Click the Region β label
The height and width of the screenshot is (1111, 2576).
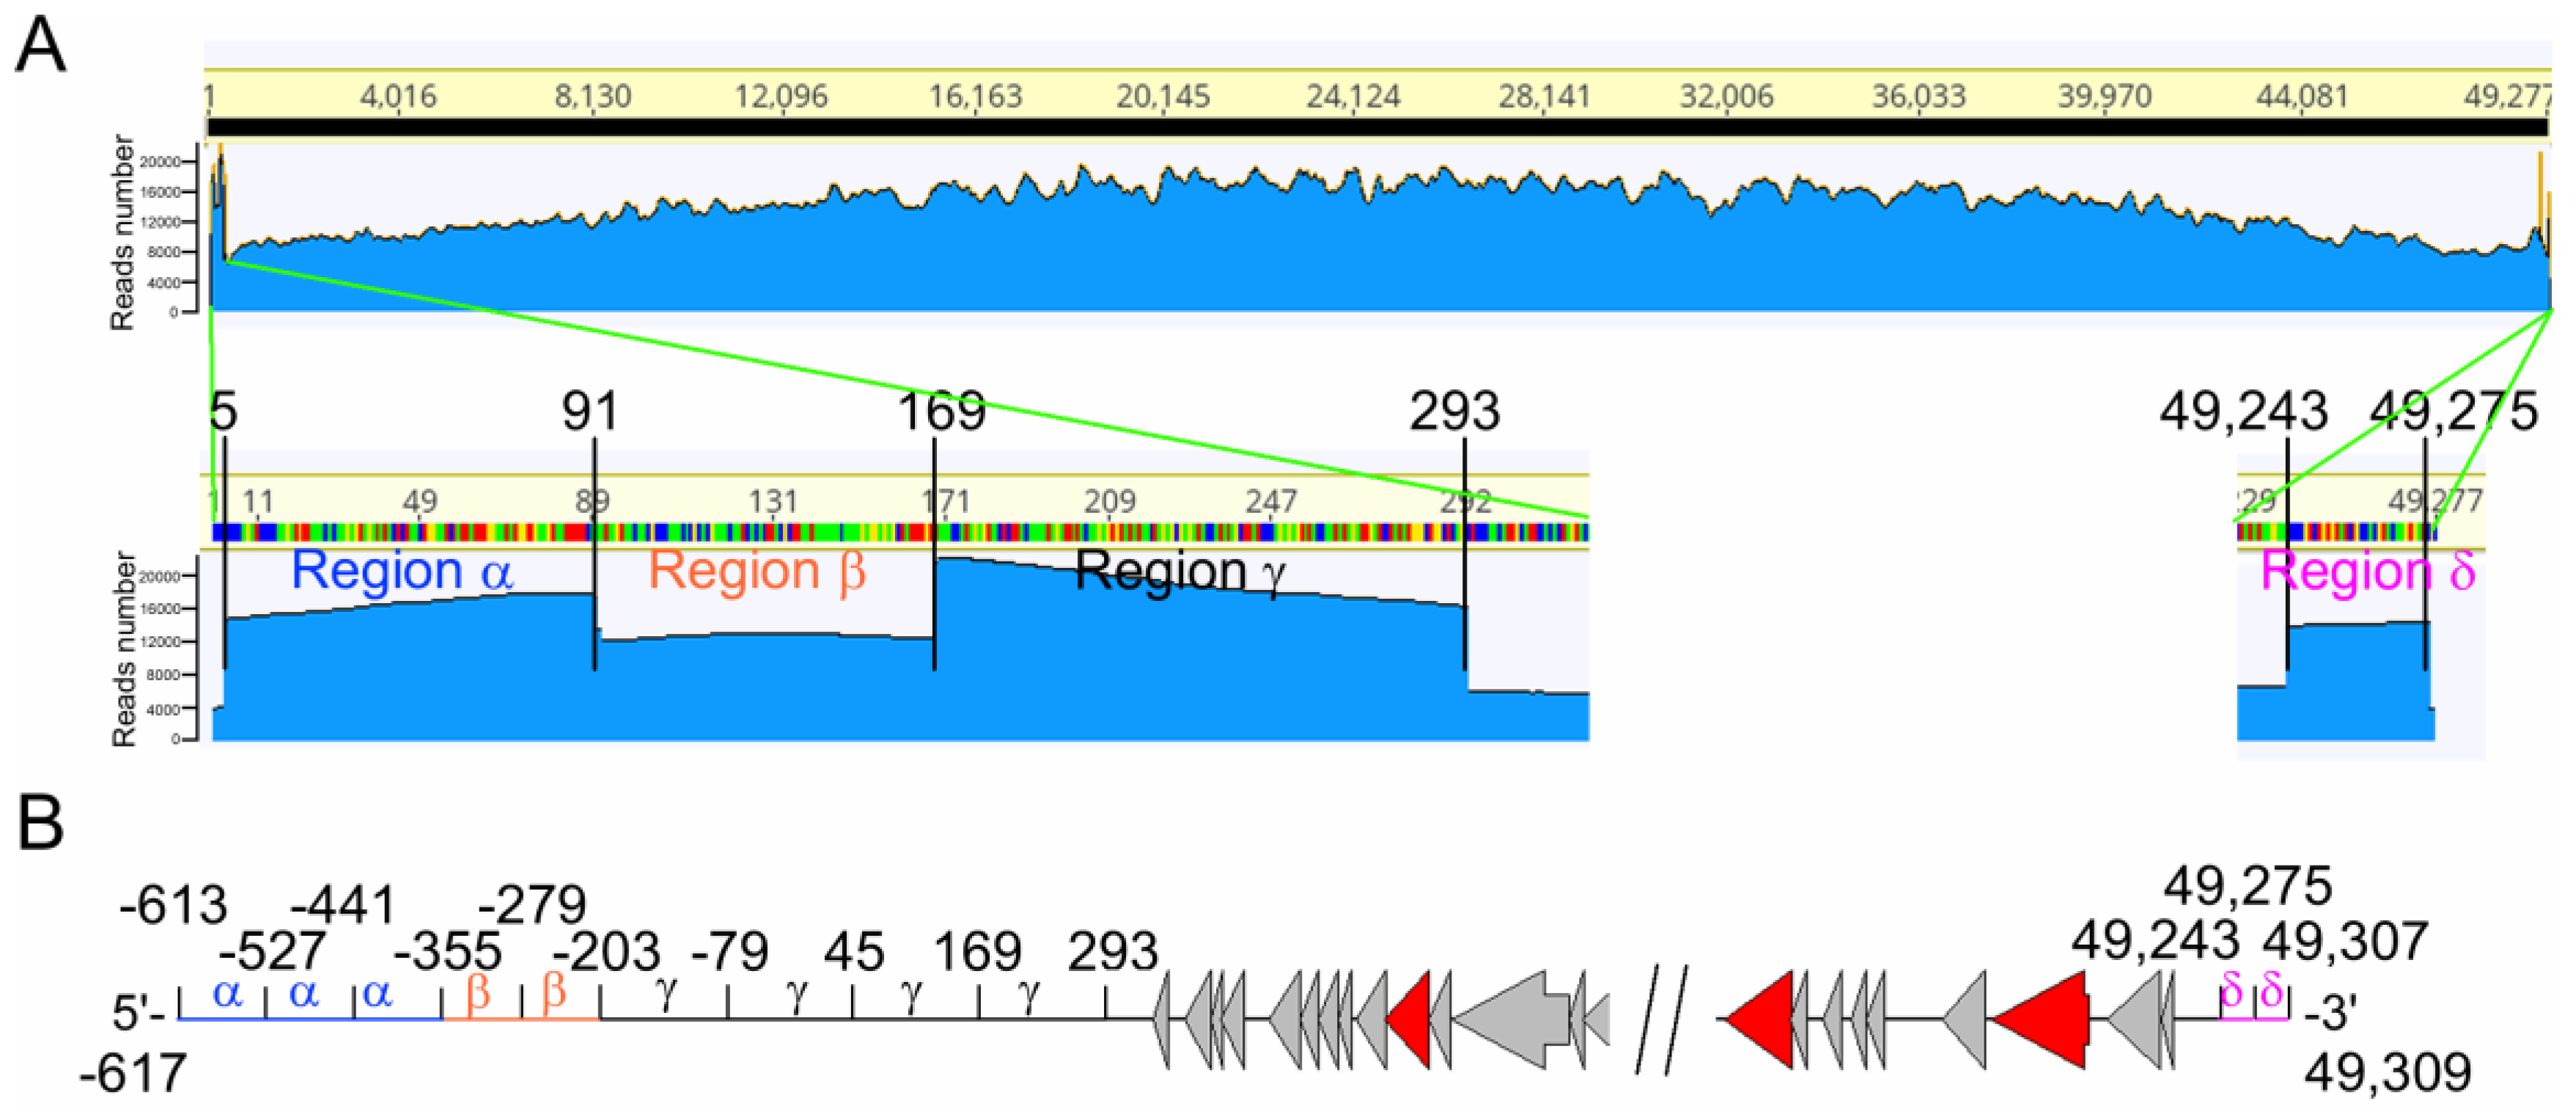[757, 571]
